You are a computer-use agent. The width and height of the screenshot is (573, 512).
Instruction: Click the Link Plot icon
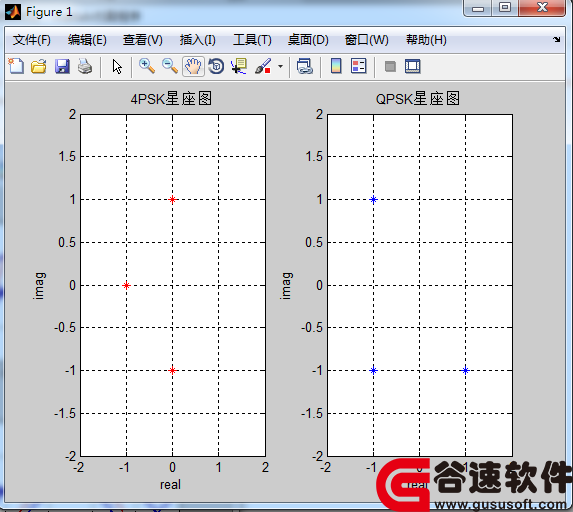pyautogui.click(x=304, y=67)
